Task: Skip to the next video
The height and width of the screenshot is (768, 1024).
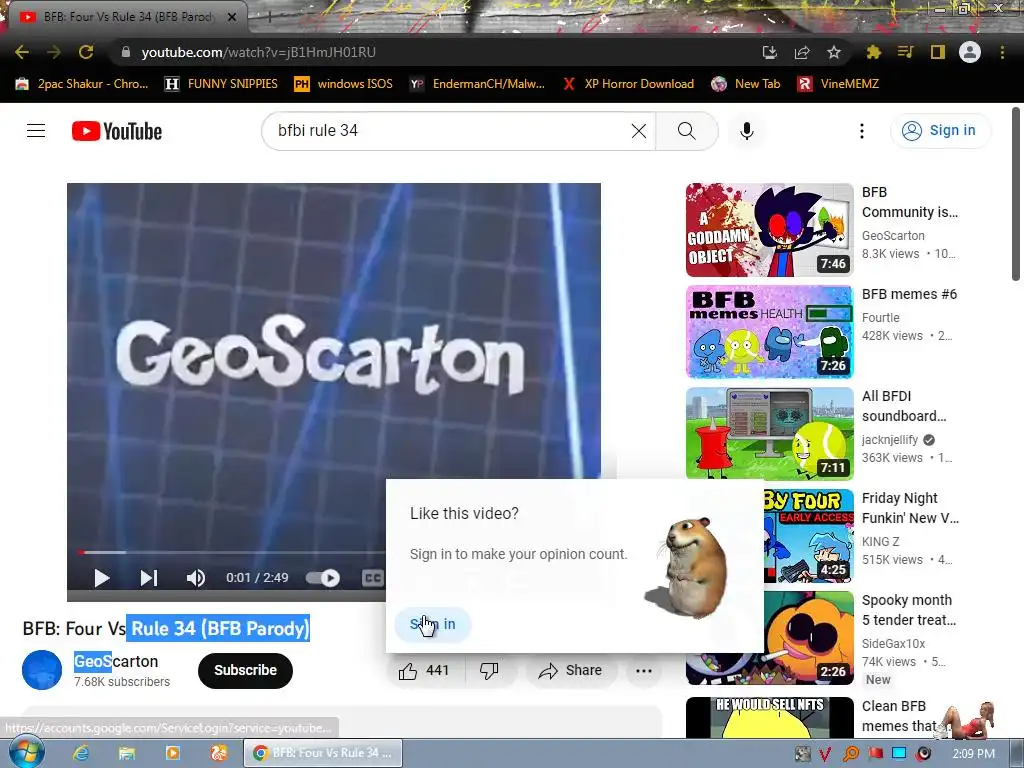Action: coord(149,578)
